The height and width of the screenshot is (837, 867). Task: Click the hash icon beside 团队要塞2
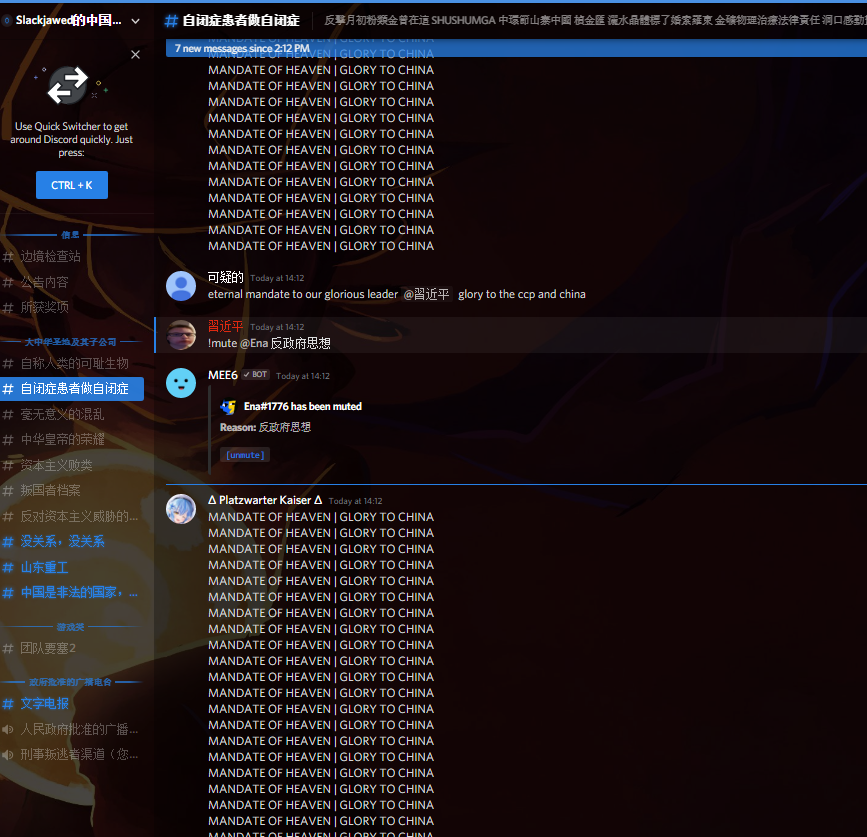[x=8, y=648]
